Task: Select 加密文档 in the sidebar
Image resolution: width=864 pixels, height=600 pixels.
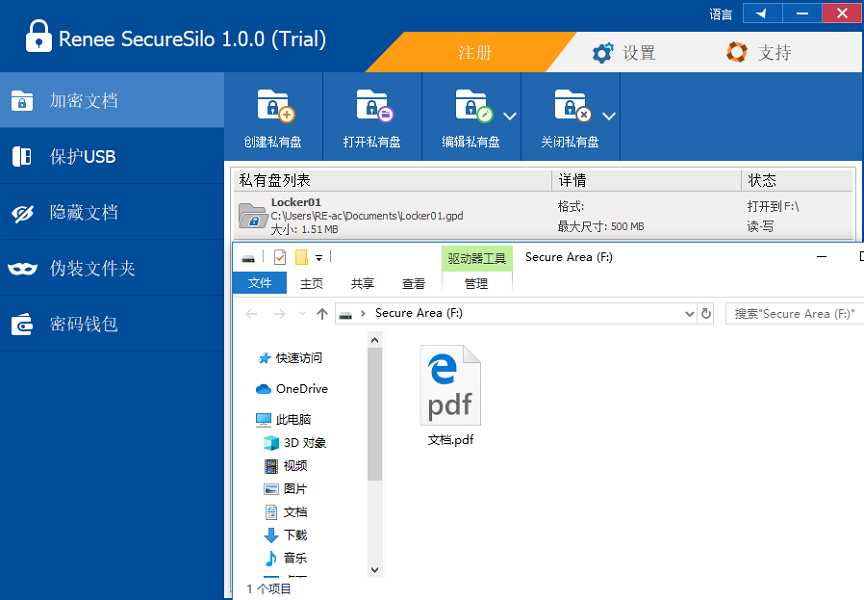Action: [112, 100]
